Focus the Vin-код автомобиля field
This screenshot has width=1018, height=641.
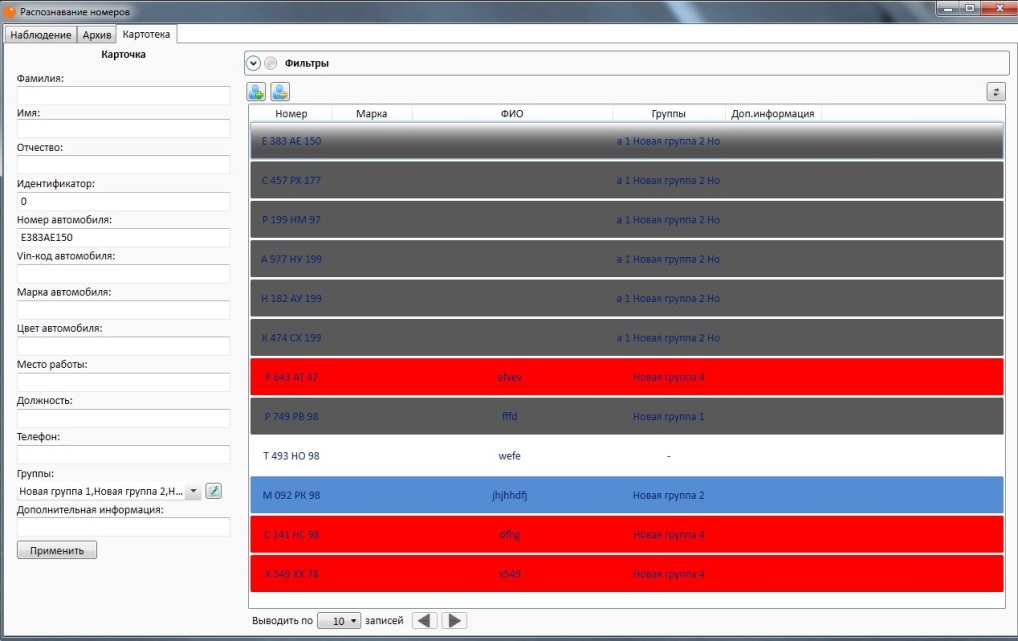(x=123, y=273)
